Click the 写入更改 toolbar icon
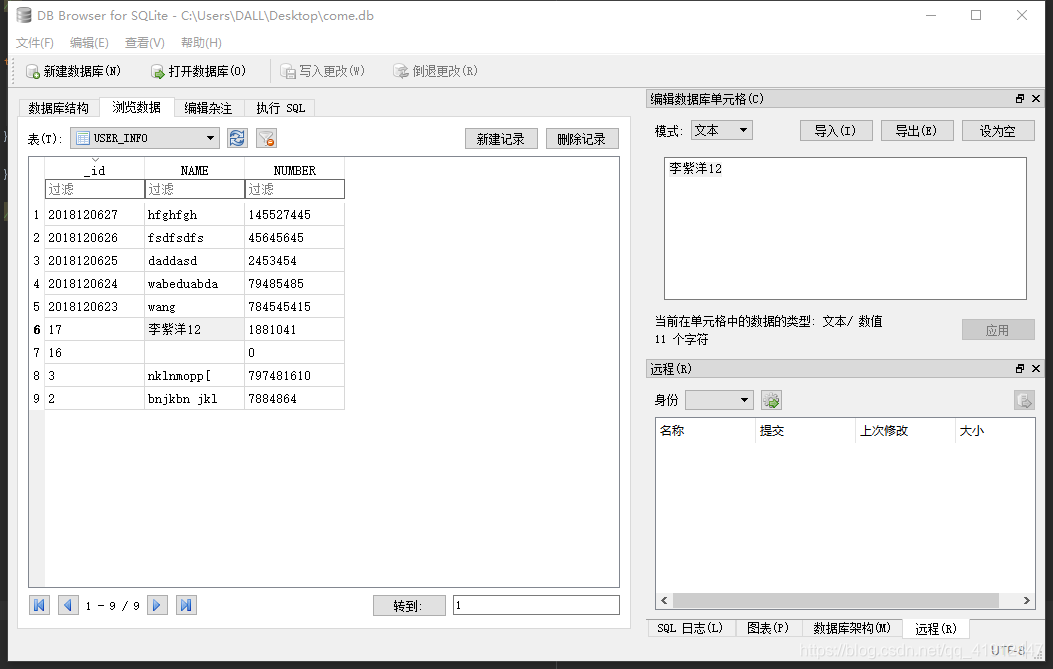The width and height of the screenshot is (1053, 669). 290,71
